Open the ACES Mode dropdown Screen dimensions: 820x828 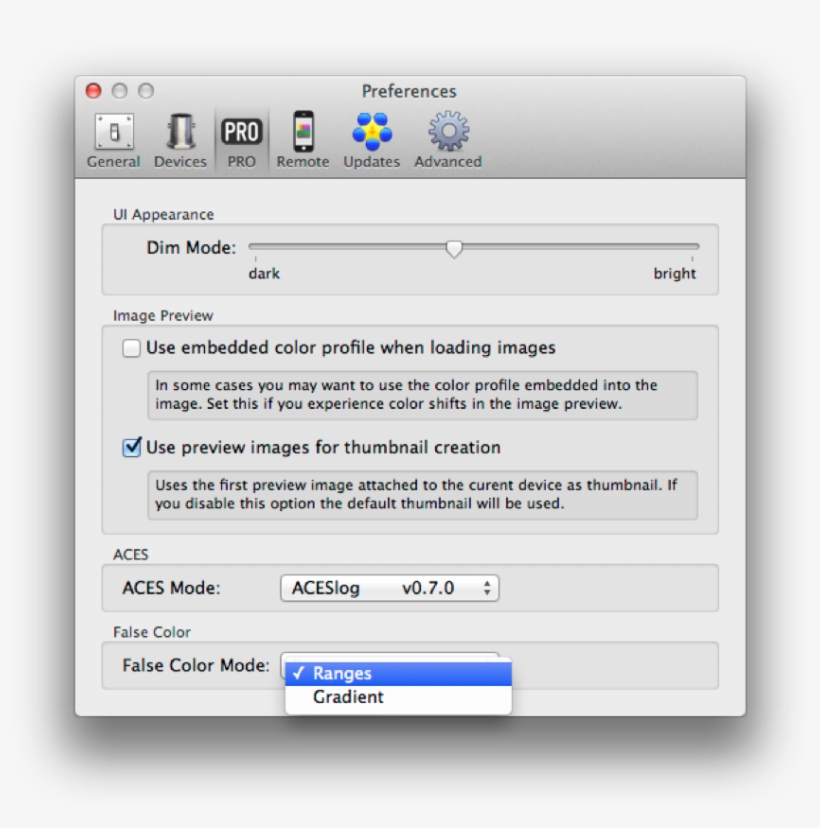(389, 589)
